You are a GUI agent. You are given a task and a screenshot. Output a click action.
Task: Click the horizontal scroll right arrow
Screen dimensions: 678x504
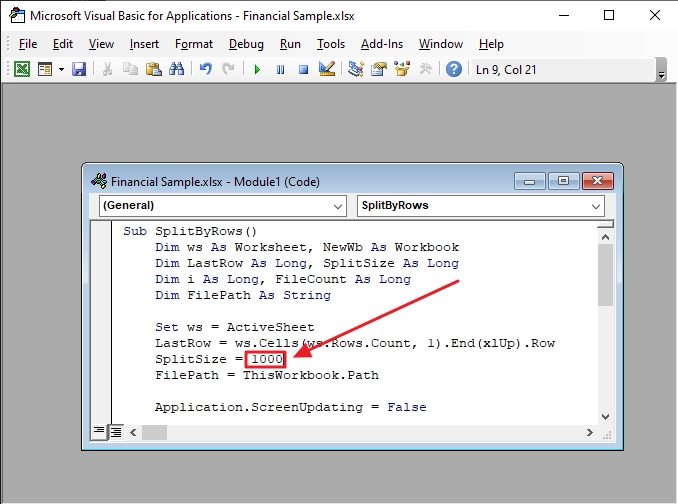[589, 432]
